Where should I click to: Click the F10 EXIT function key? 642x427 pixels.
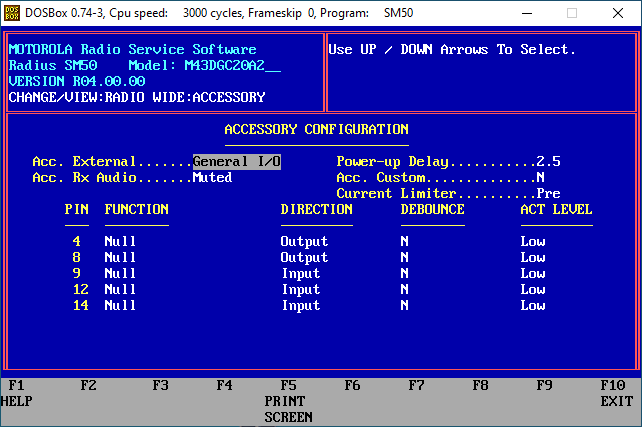[617, 393]
